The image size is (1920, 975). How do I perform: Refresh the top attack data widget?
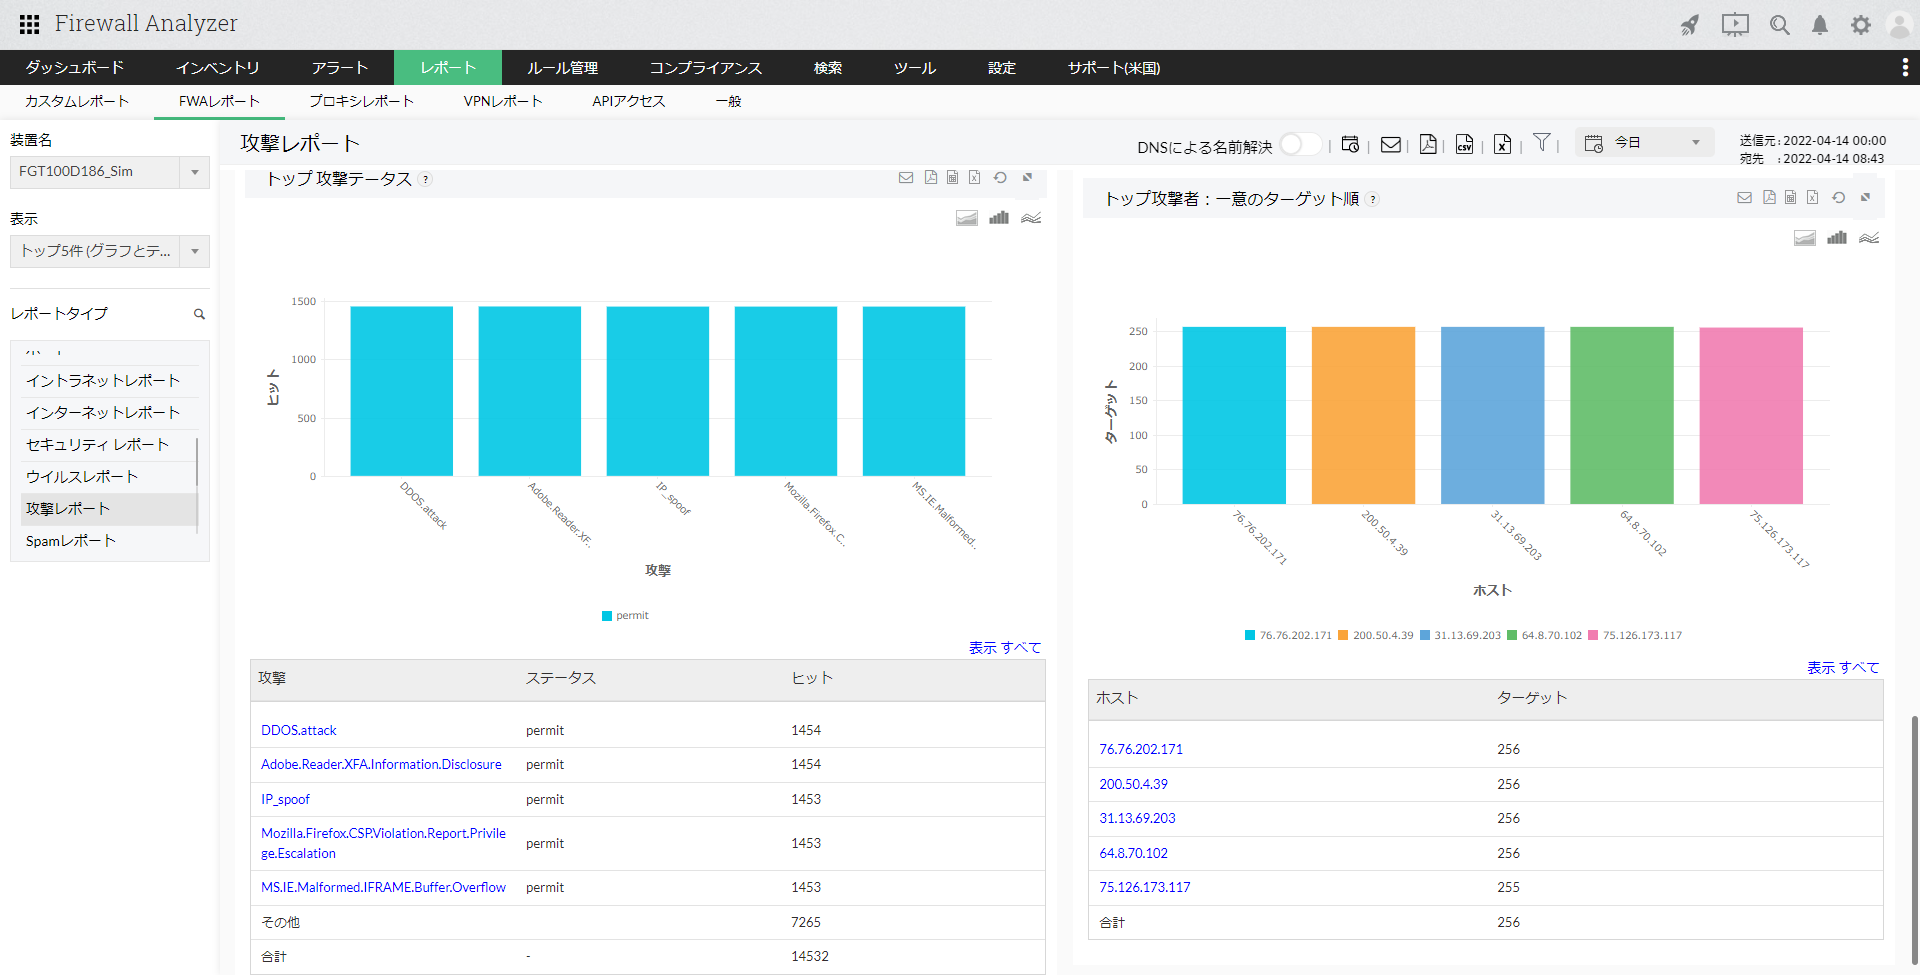(1000, 178)
